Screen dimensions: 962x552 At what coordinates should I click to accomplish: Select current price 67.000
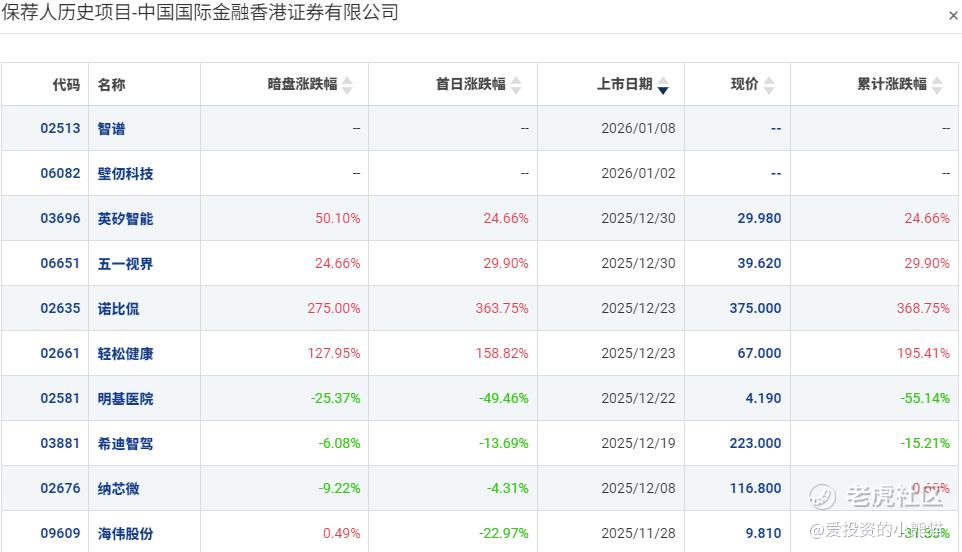pos(759,353)
